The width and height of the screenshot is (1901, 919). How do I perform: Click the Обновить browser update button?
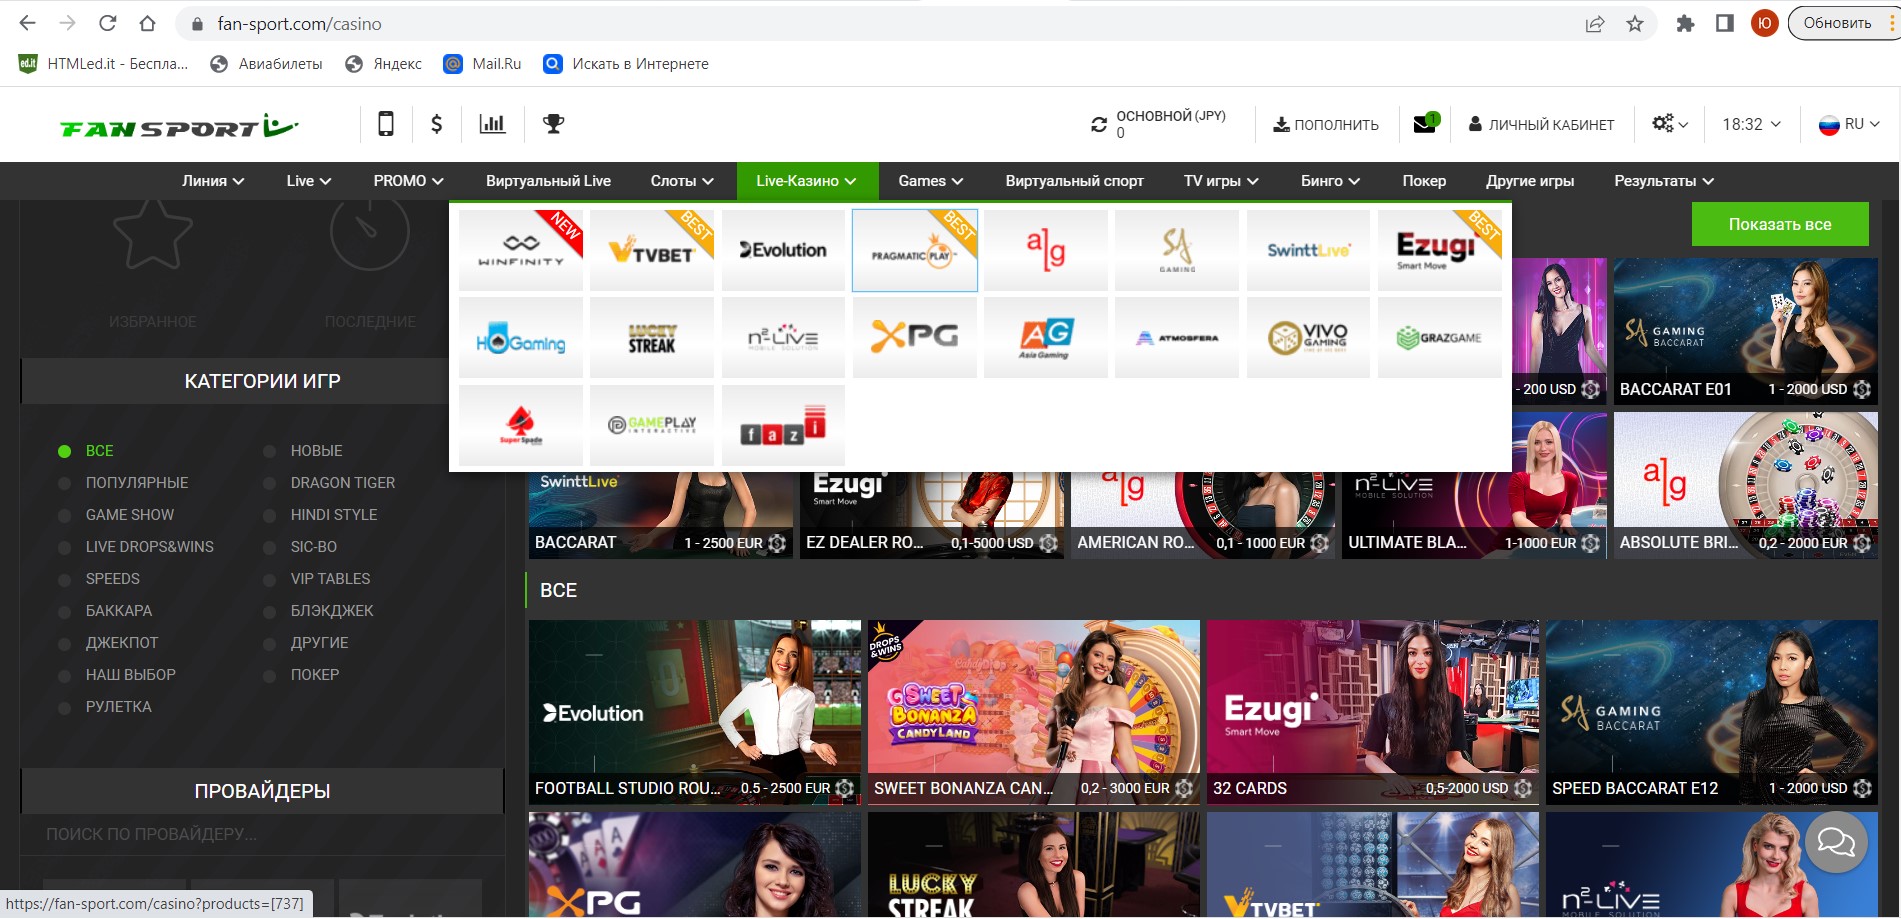(x=1838, y=23)
